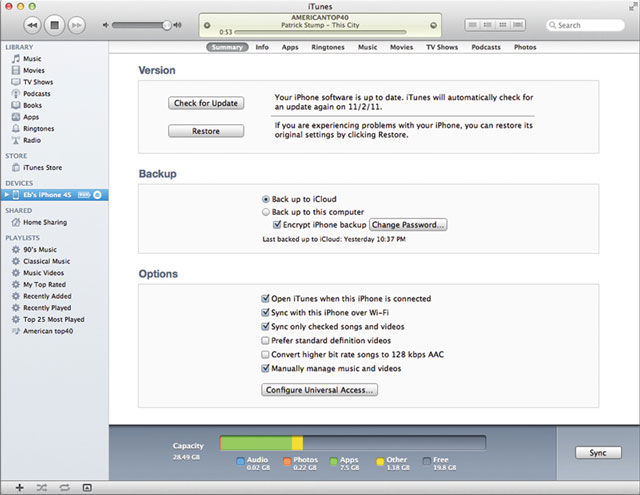Click the previous track rewind button
Image resolution: width=640 pixels, height=495 pixels.
[32, 25]
